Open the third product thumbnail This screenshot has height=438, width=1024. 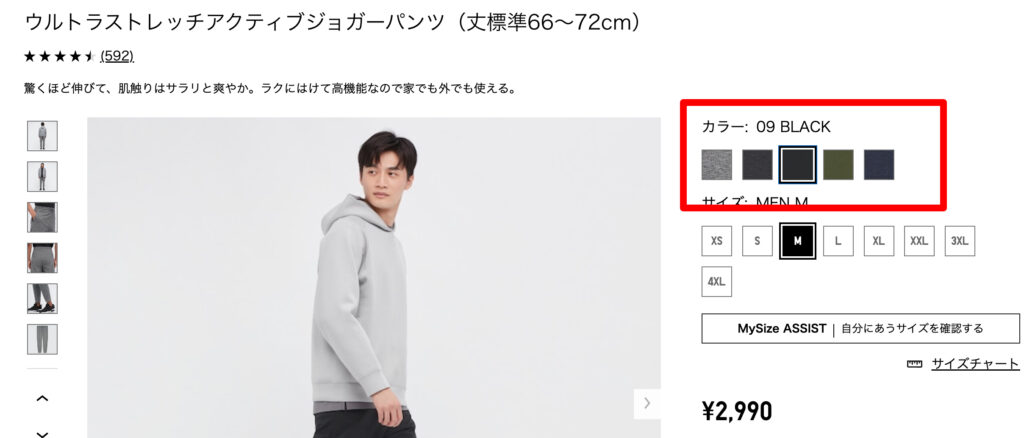[x=42, y=217]
